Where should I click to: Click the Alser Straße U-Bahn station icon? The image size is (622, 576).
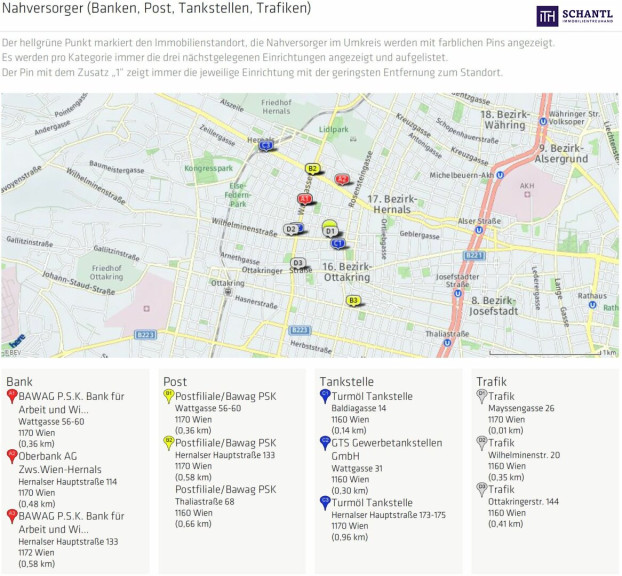click(x=479, y=229)
